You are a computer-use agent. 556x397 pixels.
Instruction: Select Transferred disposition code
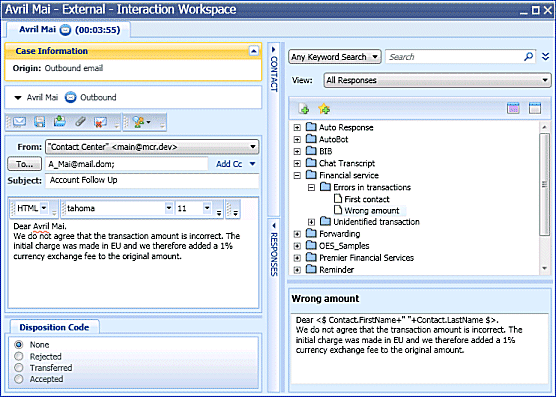tap(19, 368)
